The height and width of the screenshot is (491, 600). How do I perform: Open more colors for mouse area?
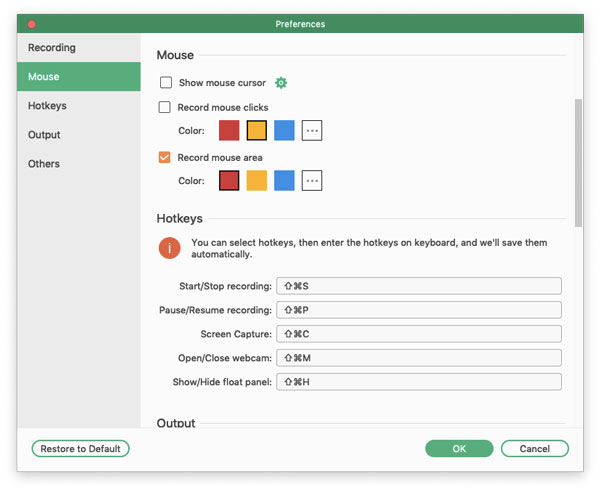312,181
